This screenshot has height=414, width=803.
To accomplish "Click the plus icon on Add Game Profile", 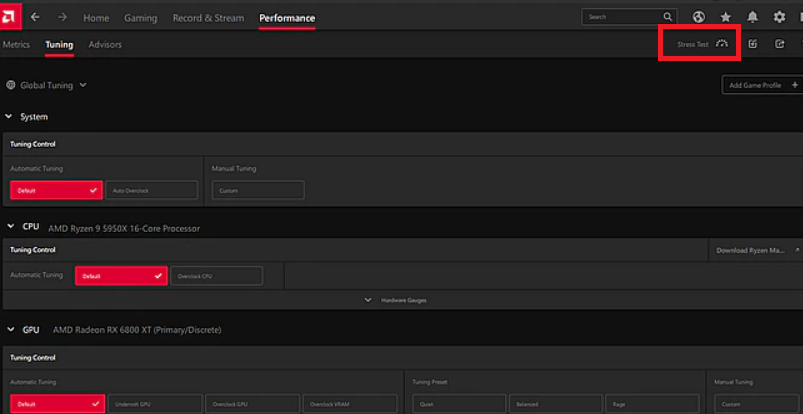I will [x=795, y=85].
